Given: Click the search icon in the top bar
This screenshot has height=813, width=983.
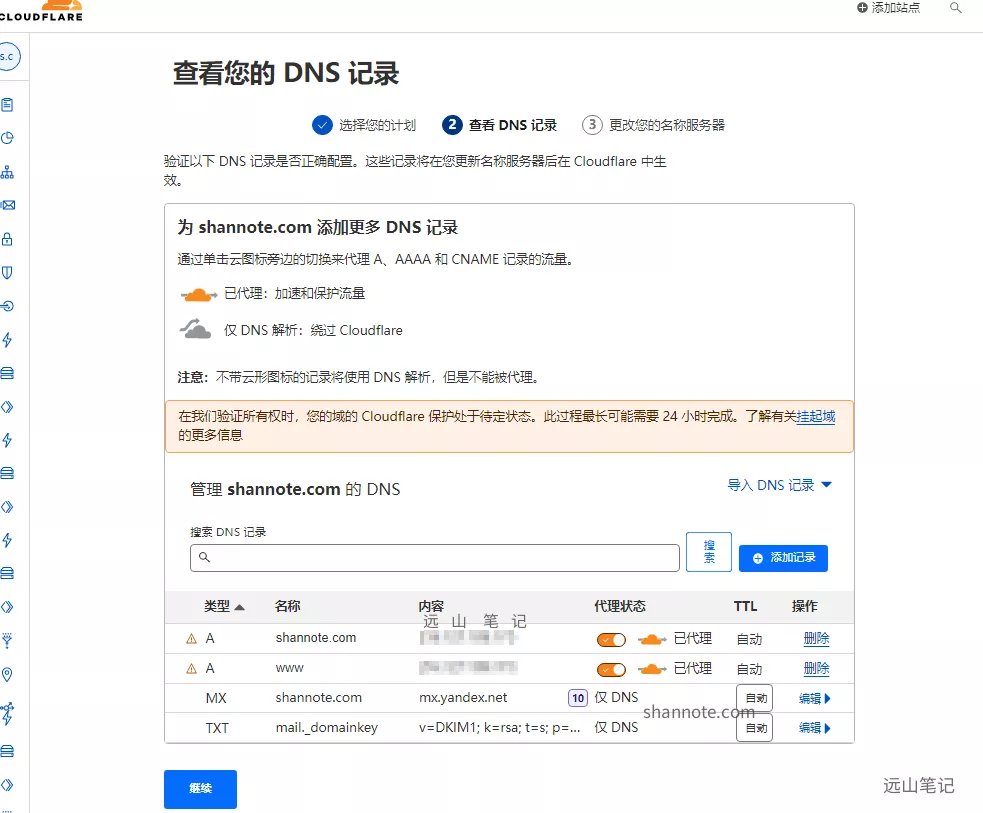Looking at the screenshot, I should (955, 9).
